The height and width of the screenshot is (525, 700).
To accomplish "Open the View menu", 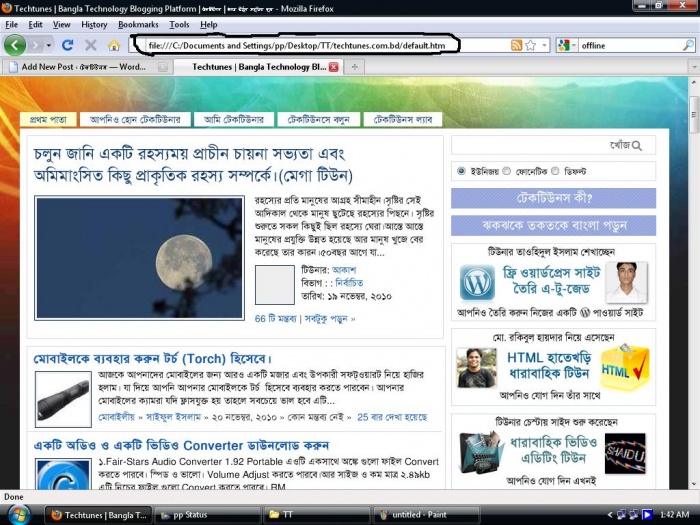I will pyautogui.click(x=62, y=25).
